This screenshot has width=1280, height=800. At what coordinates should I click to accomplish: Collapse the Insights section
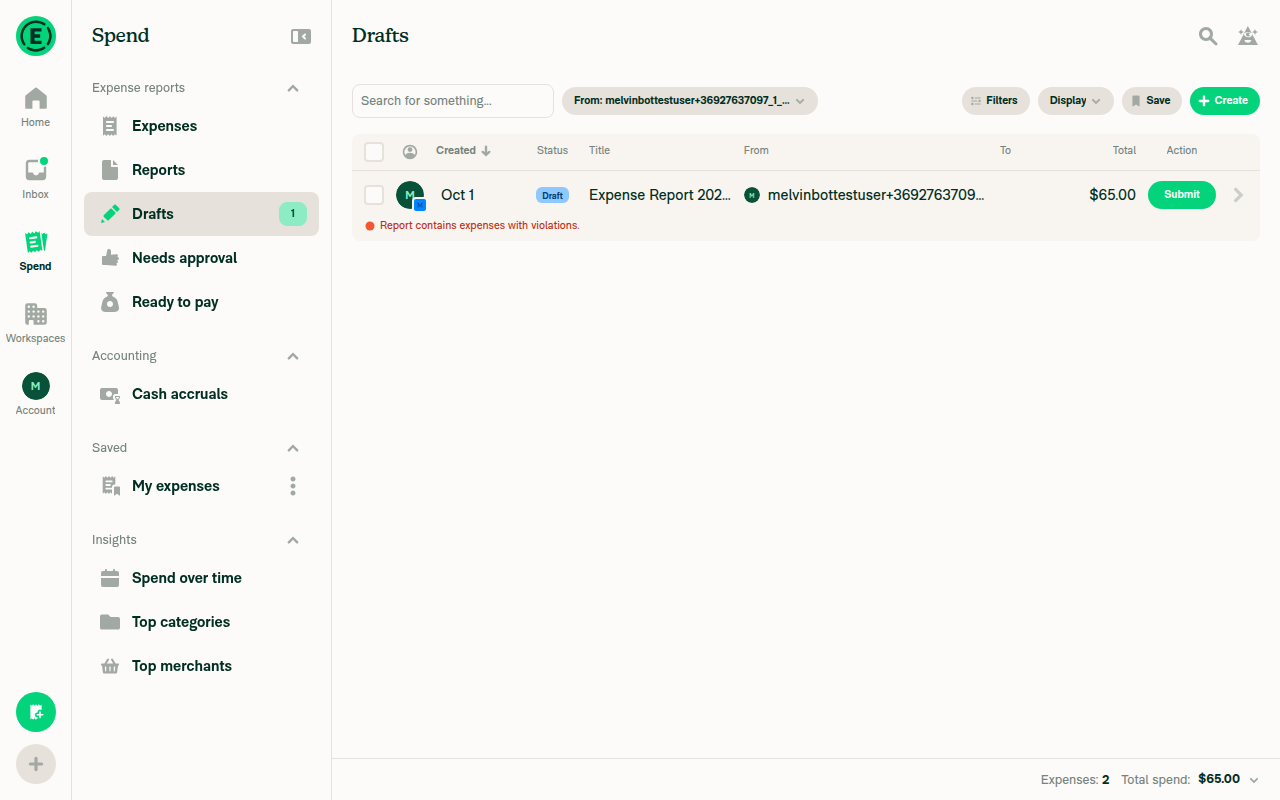[293, 540]
